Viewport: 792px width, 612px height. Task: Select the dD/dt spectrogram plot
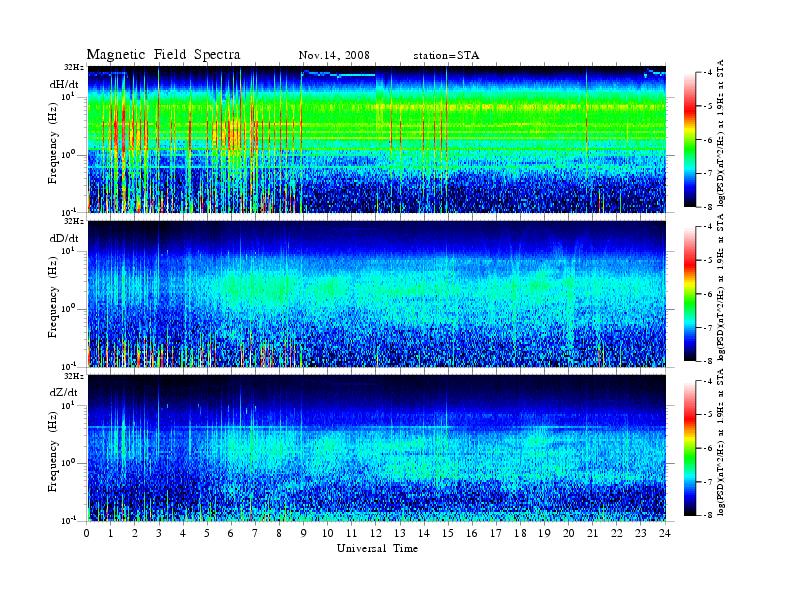tap(377, 294)
